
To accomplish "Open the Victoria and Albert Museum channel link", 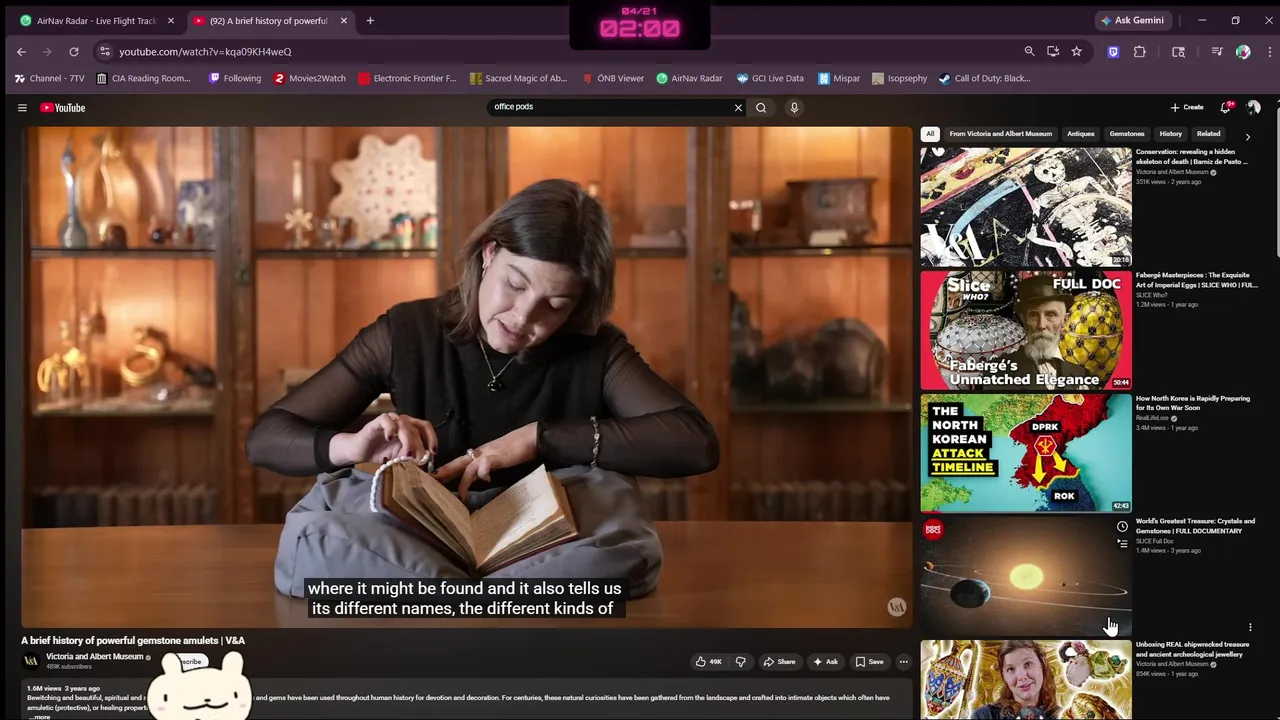I will pyautogui.click(x=94, y=657).
